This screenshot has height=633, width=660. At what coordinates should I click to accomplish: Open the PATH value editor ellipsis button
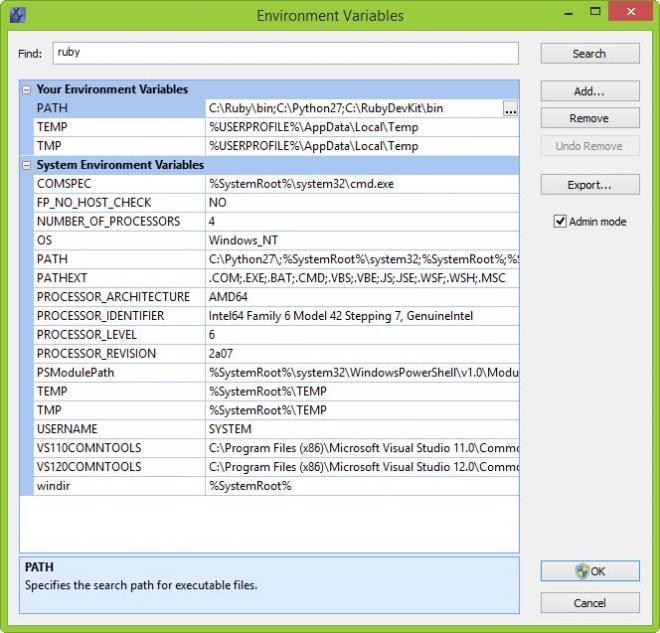click(x=511, y=109)
